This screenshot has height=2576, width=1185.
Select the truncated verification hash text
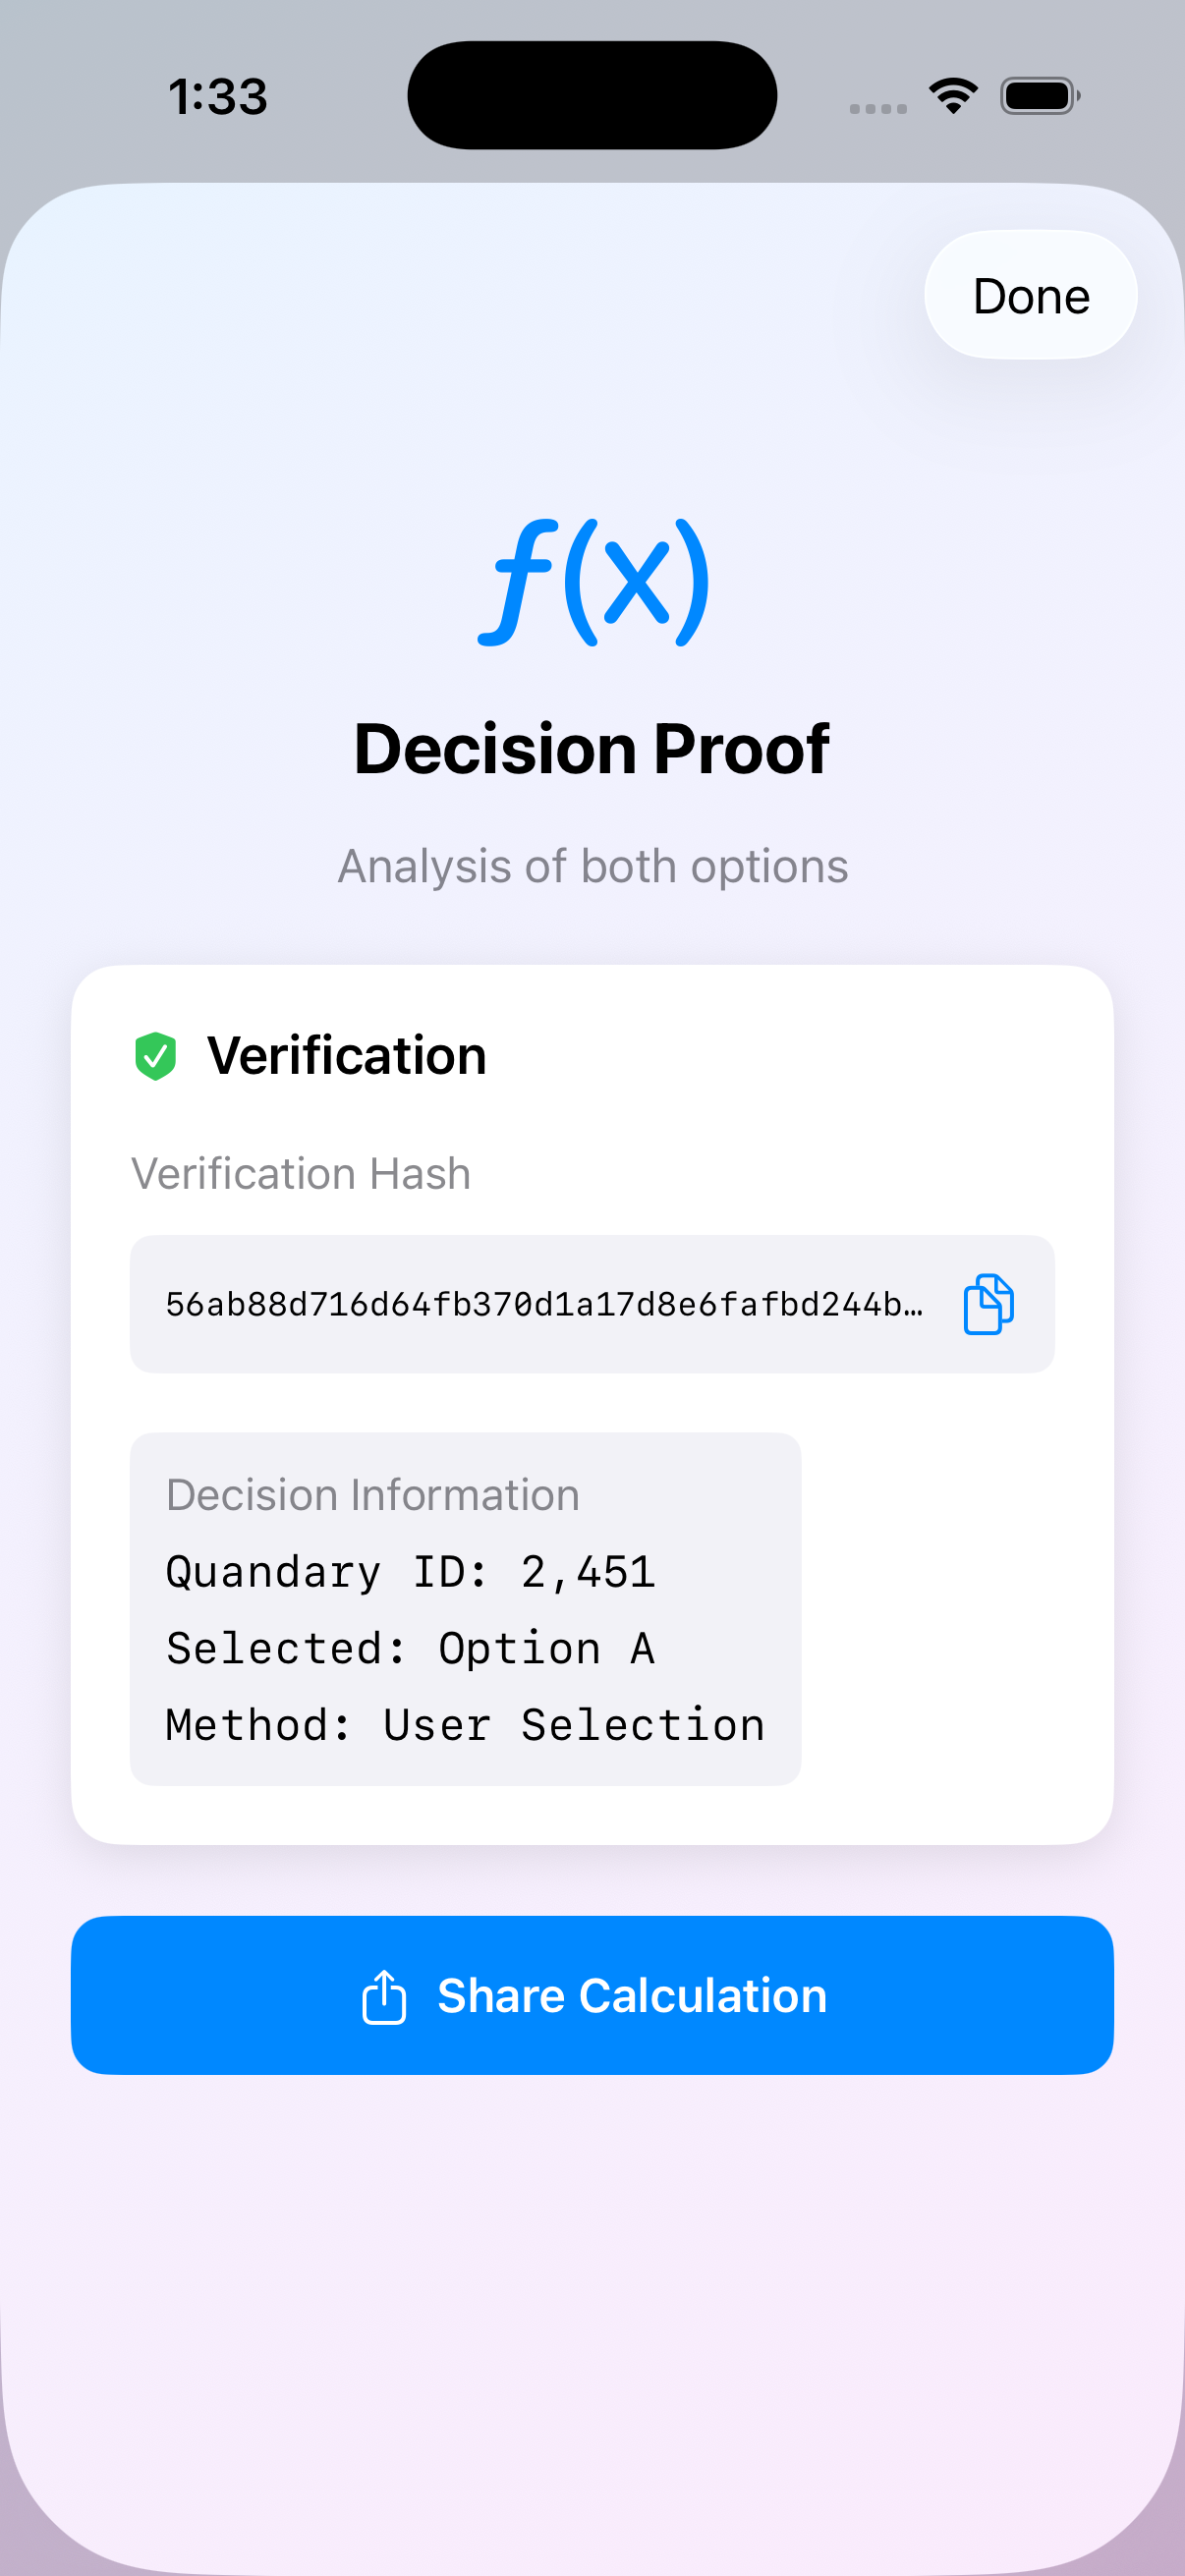click(544, 1304)
